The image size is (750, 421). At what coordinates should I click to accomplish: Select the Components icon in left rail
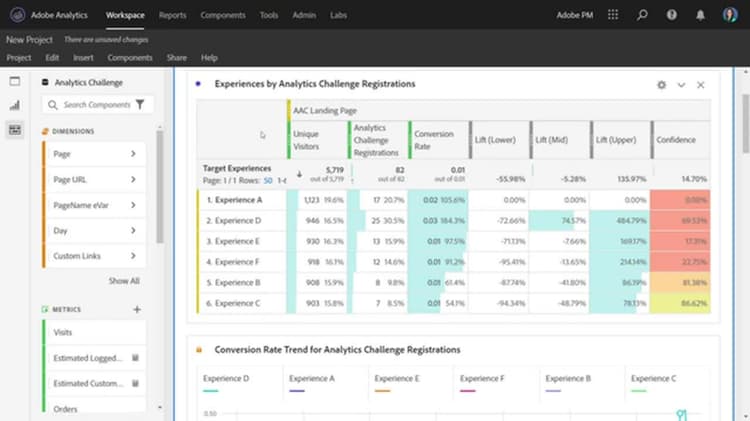[15, 130]
